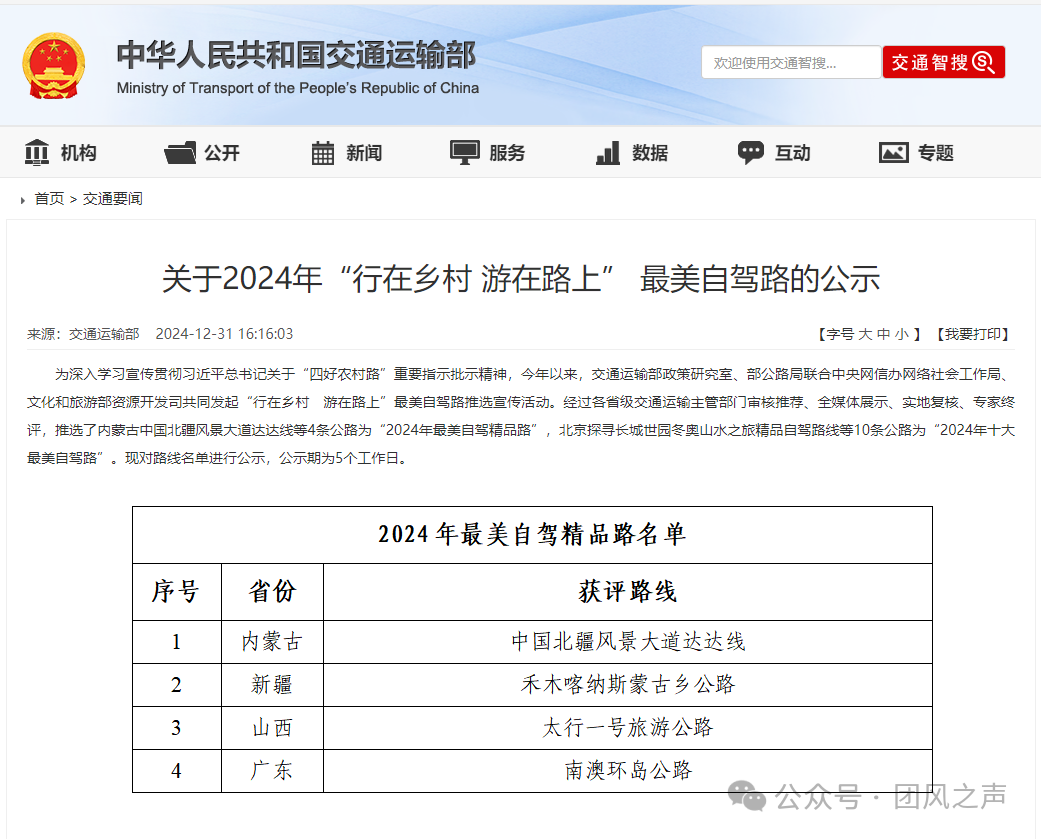Click the English Ministry of Transport subtitle
This screenshot has width=1041, height=839.
tap(297, 88)
